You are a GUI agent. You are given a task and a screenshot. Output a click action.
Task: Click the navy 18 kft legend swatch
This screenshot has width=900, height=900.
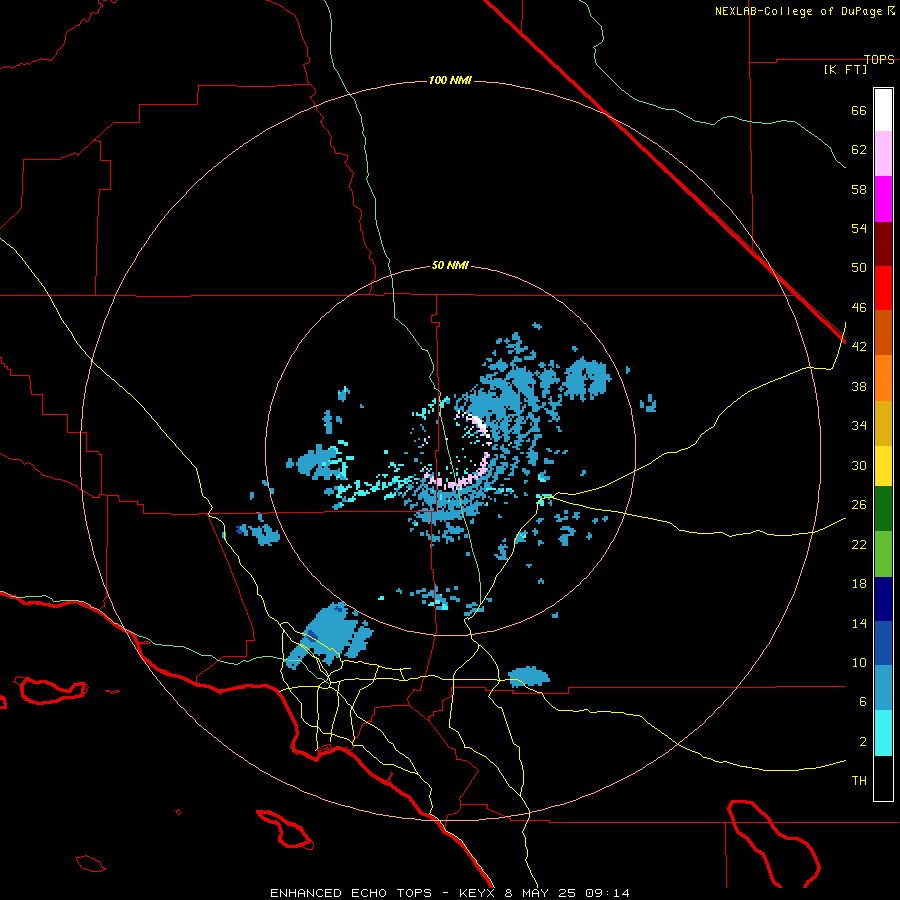[883, 599]
